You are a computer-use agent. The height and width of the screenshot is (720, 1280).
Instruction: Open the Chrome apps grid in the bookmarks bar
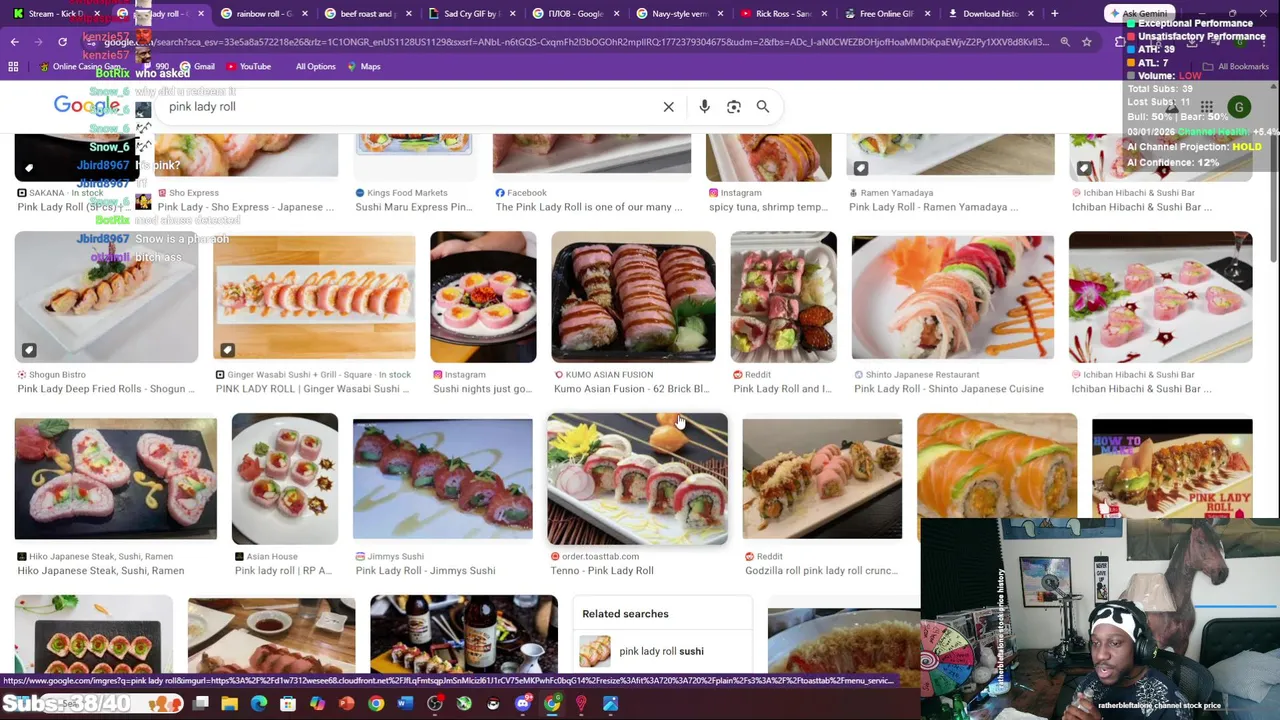point(13,67)
